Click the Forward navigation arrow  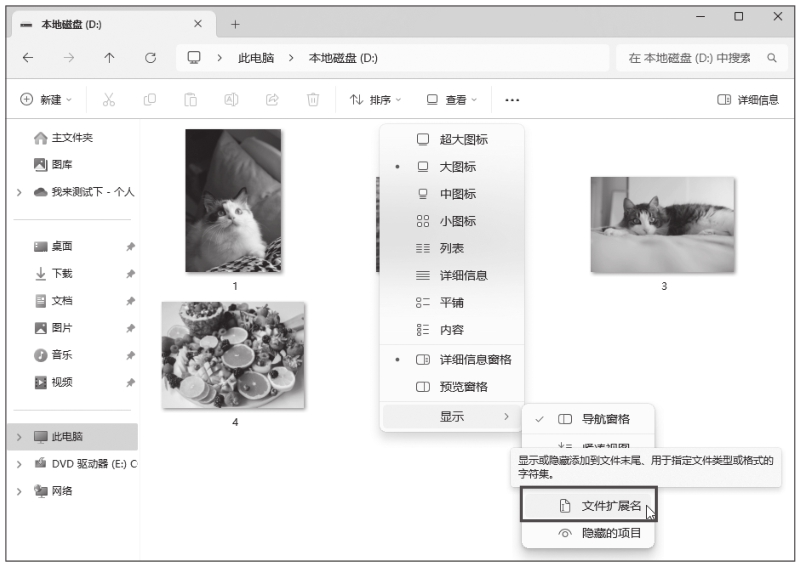(68, 58)
